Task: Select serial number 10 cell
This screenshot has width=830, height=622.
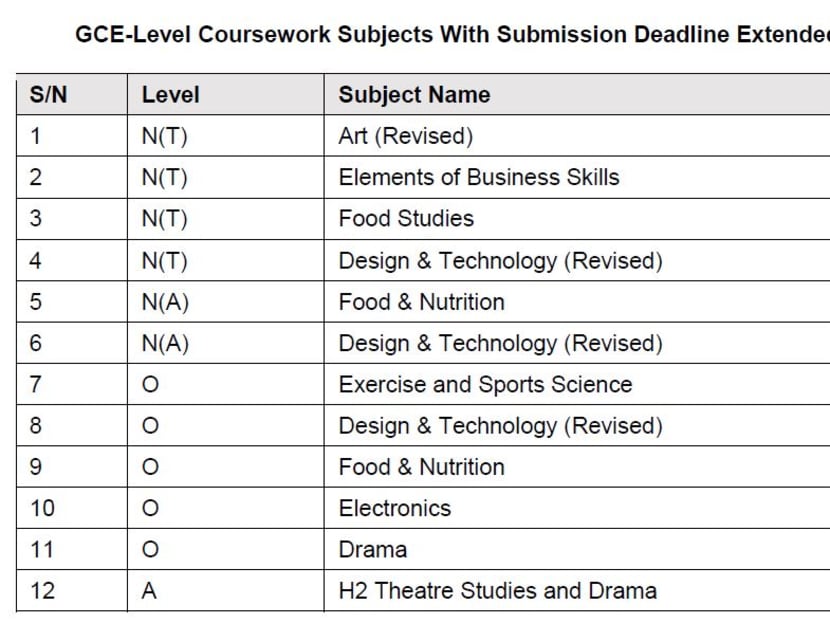Action: coord(42,508)
